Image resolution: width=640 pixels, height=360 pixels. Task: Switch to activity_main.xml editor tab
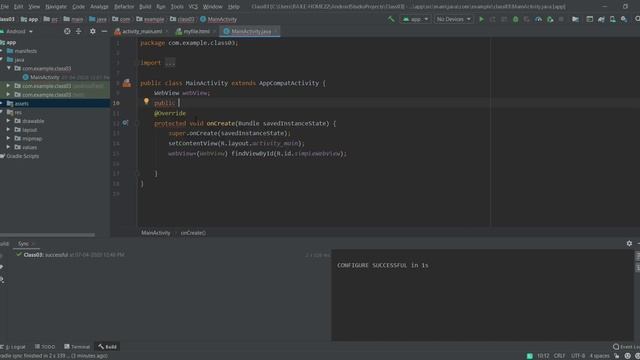tap(141, 31)
